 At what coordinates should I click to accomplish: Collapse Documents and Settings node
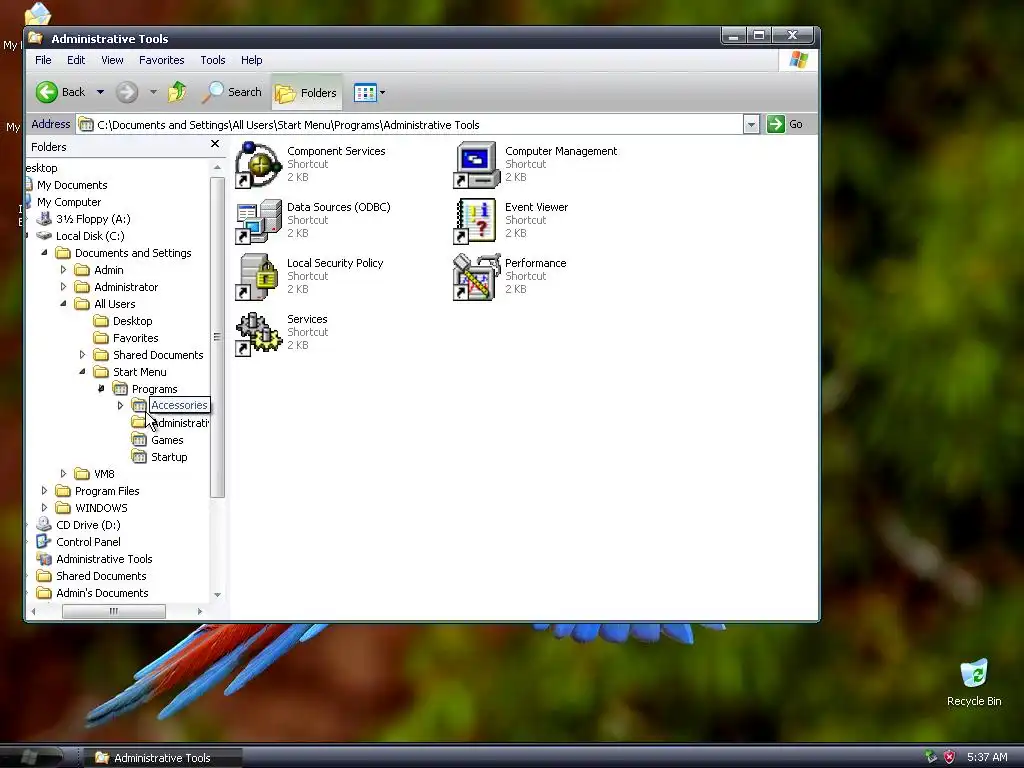44,253
